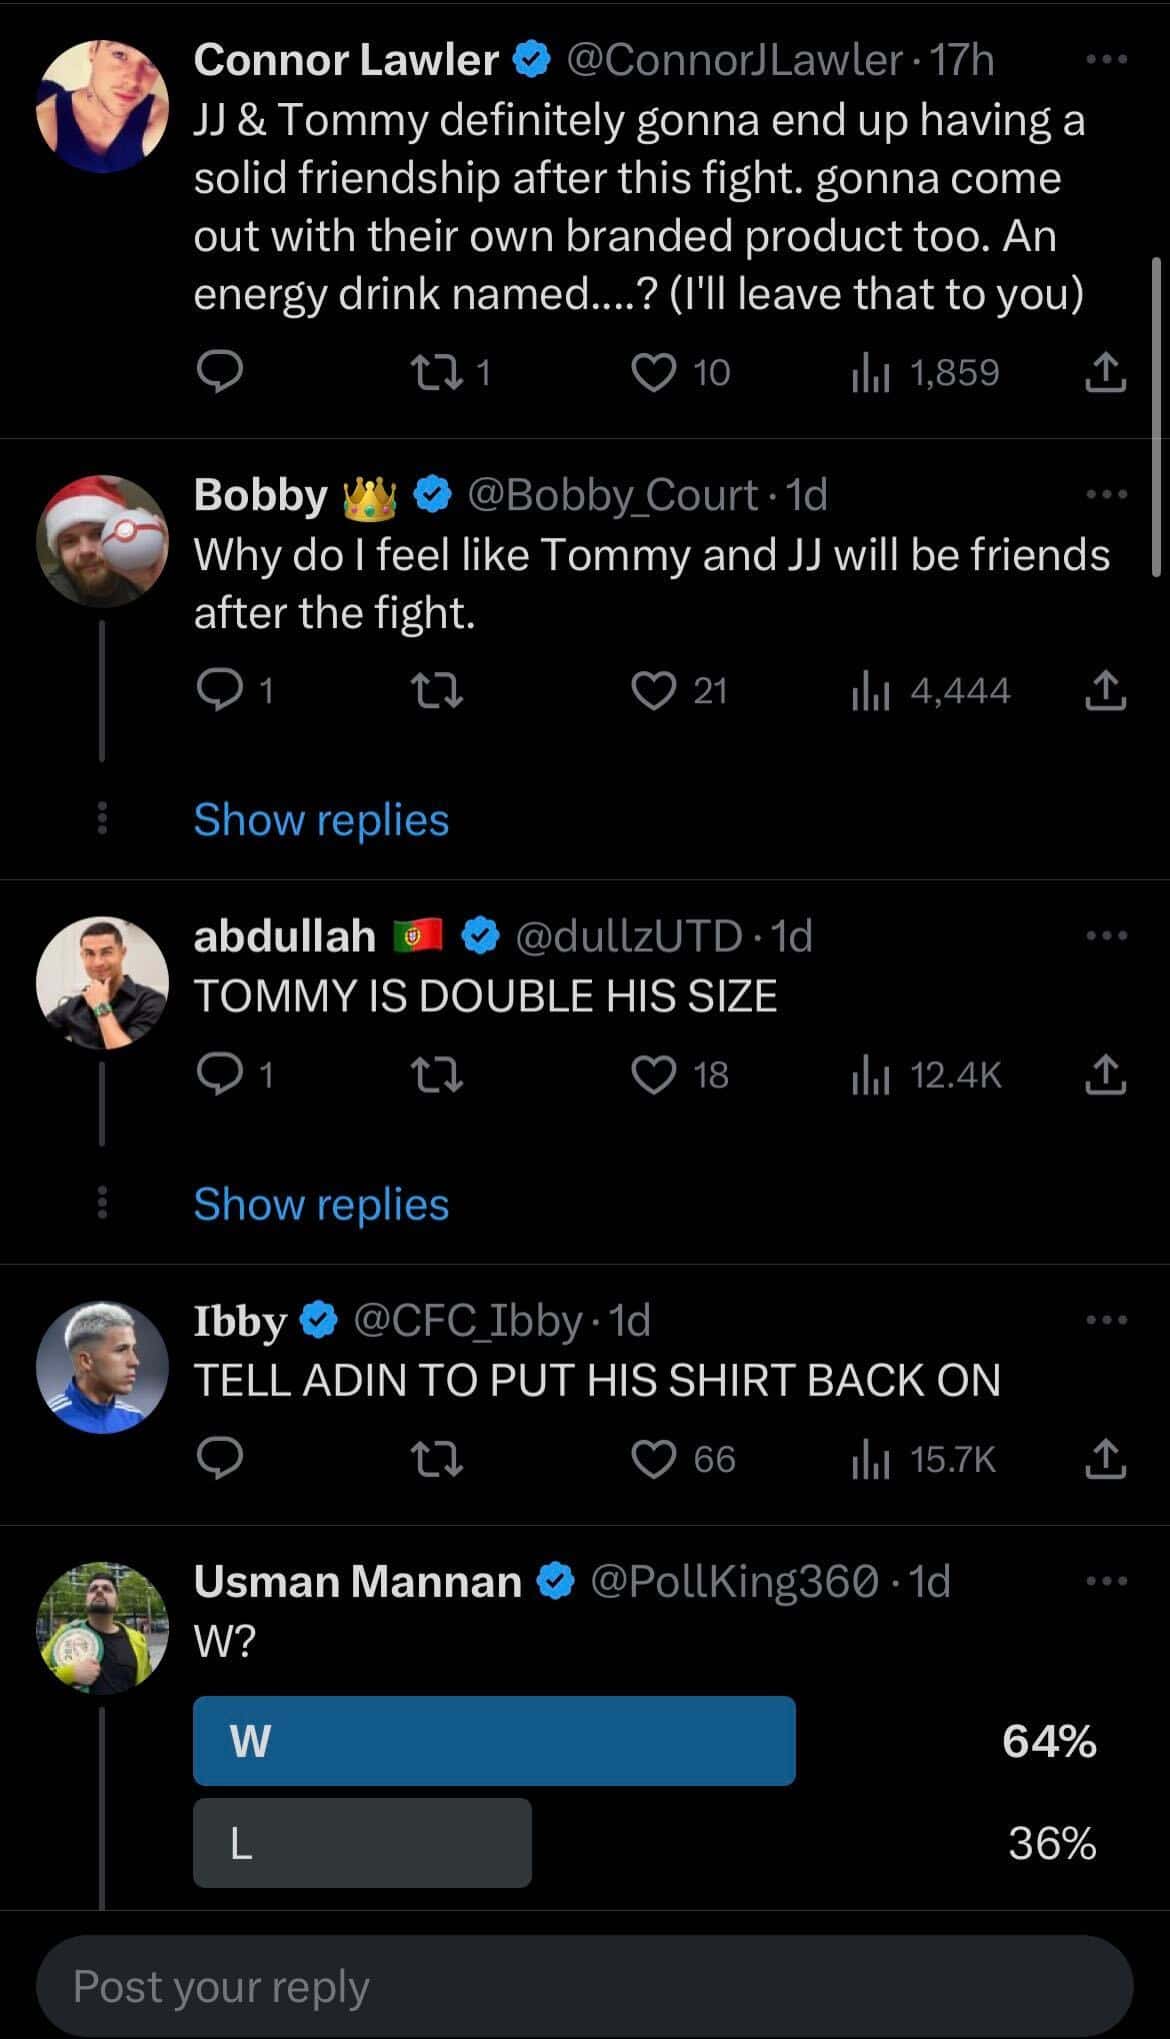Share Connor Lawler's tweet

pyautogui.click(x=1105, y=373)
